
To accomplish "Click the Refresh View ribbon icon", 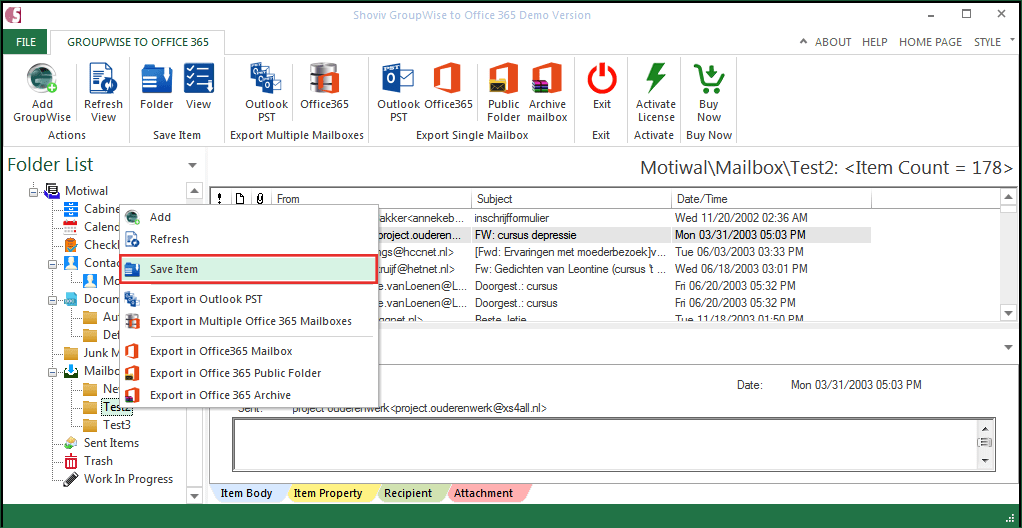I will click(x=103, y=80).
